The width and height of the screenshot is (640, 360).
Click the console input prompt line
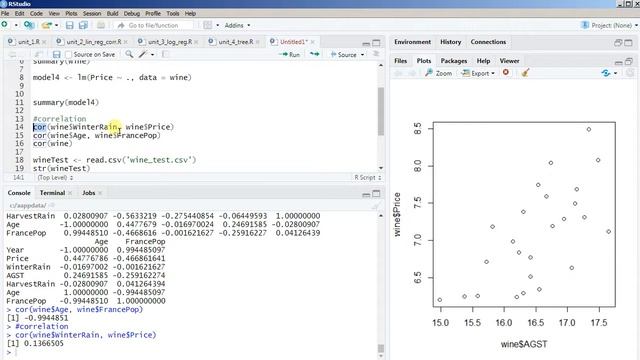tap(192, 352)
